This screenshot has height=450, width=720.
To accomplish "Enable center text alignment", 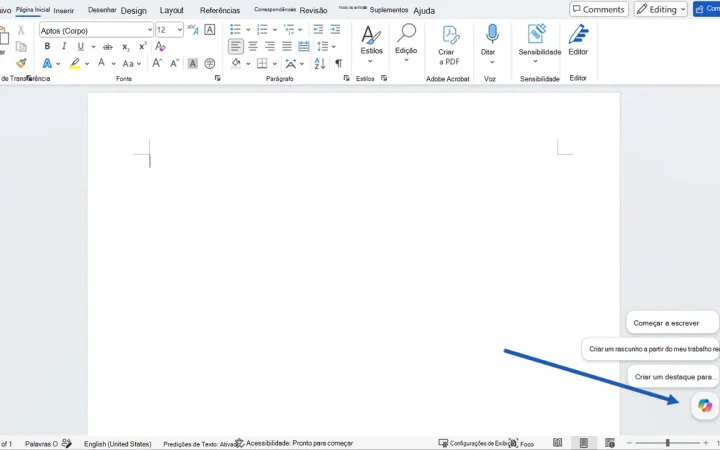I will tap(253, 46).
